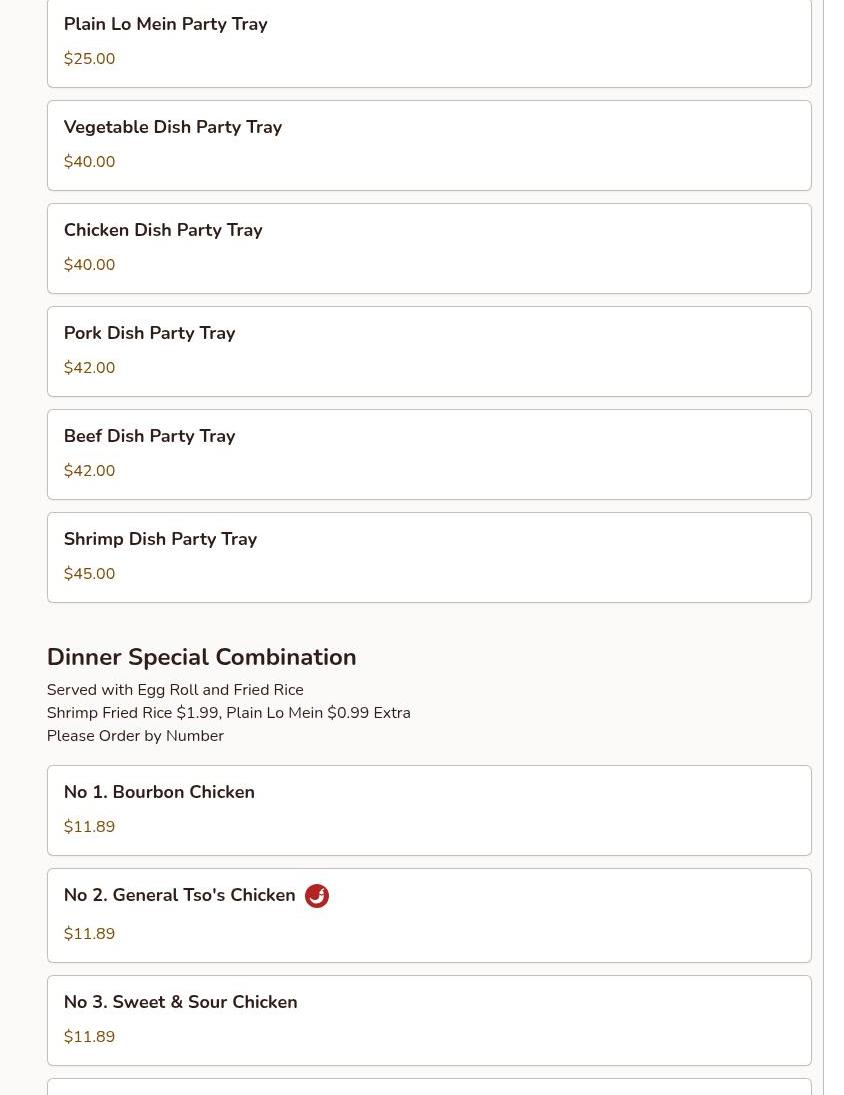Click the Sweet & Sour Chicken price
Image resolution: width=844 pixels, height=1095 pixels.
coord(89,1037)
